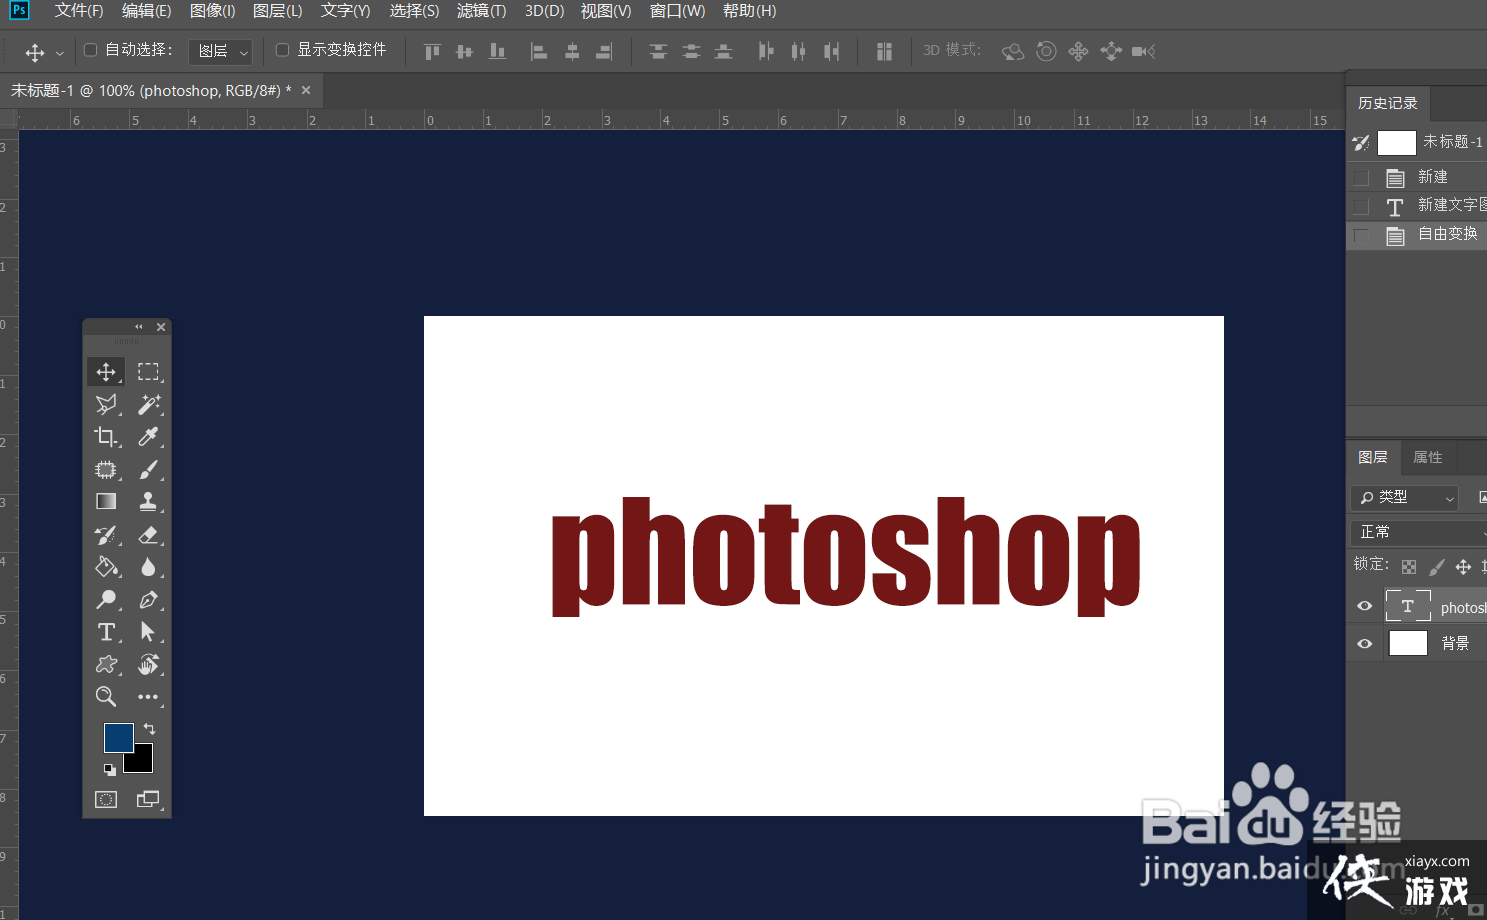The width and height of the screenshot is (1487, 920).
Task: Select the Clone Stamp tool
Action: (148, 501)
